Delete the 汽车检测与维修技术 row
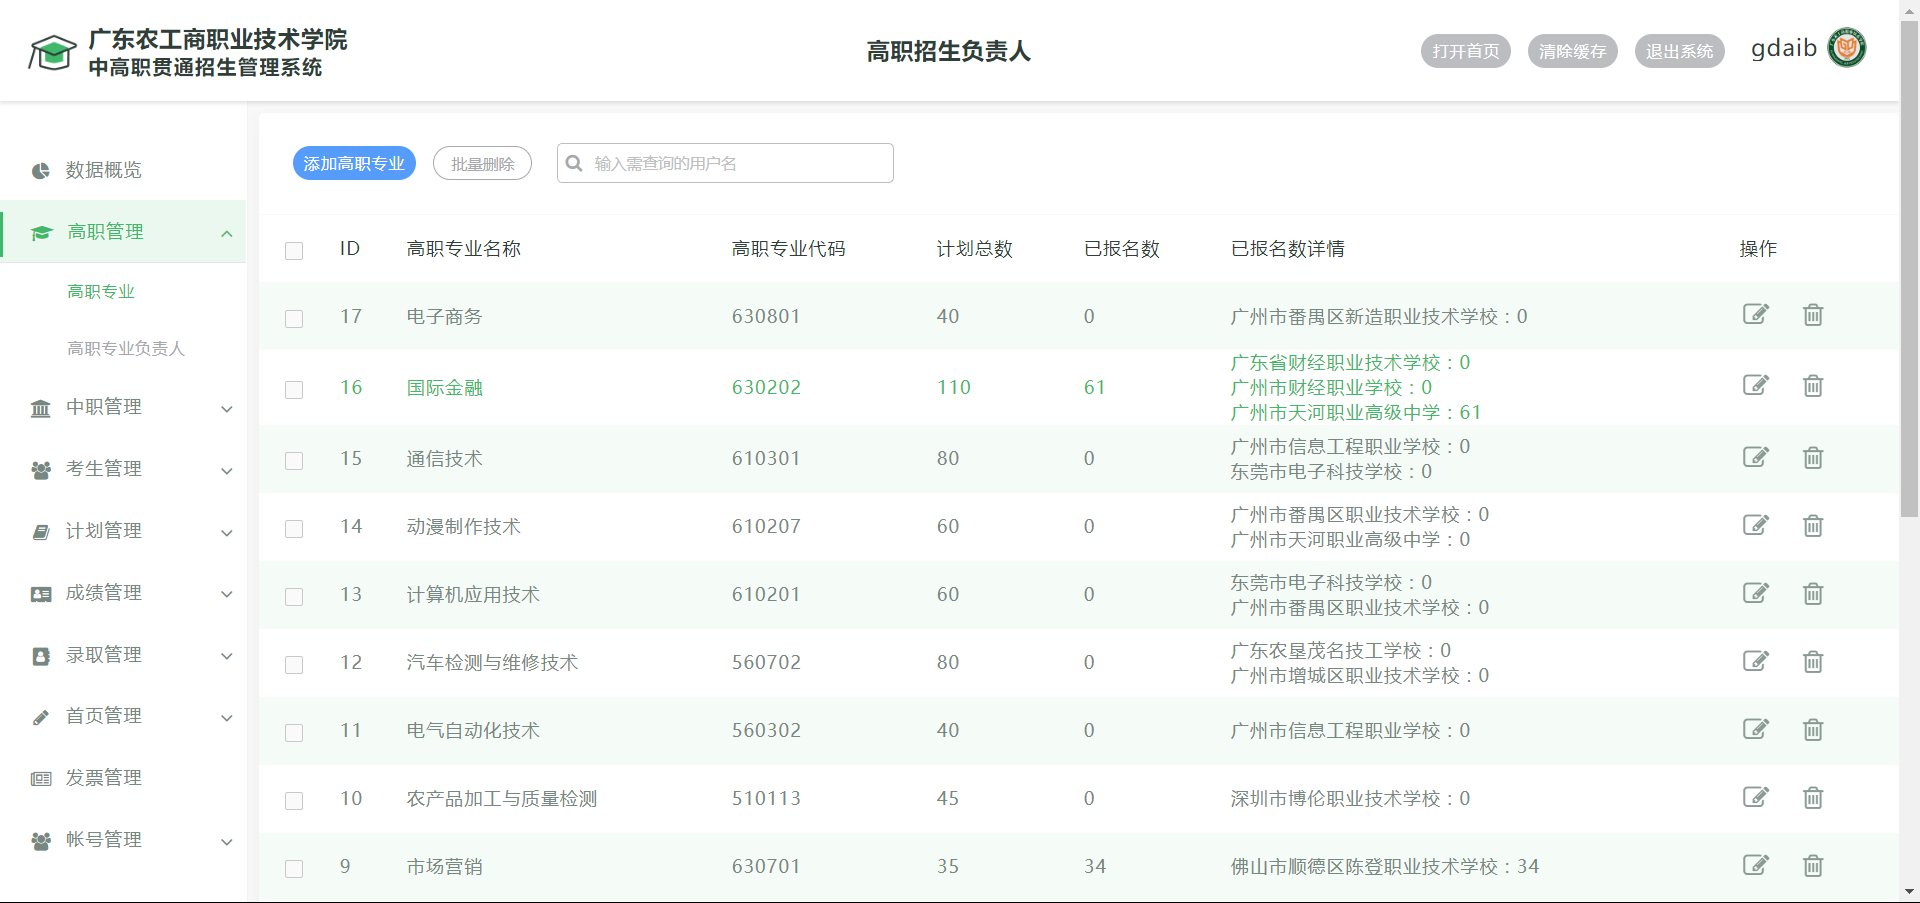Image resolution: width=1920 pixels, height=903 pixels. point(1813,662)
